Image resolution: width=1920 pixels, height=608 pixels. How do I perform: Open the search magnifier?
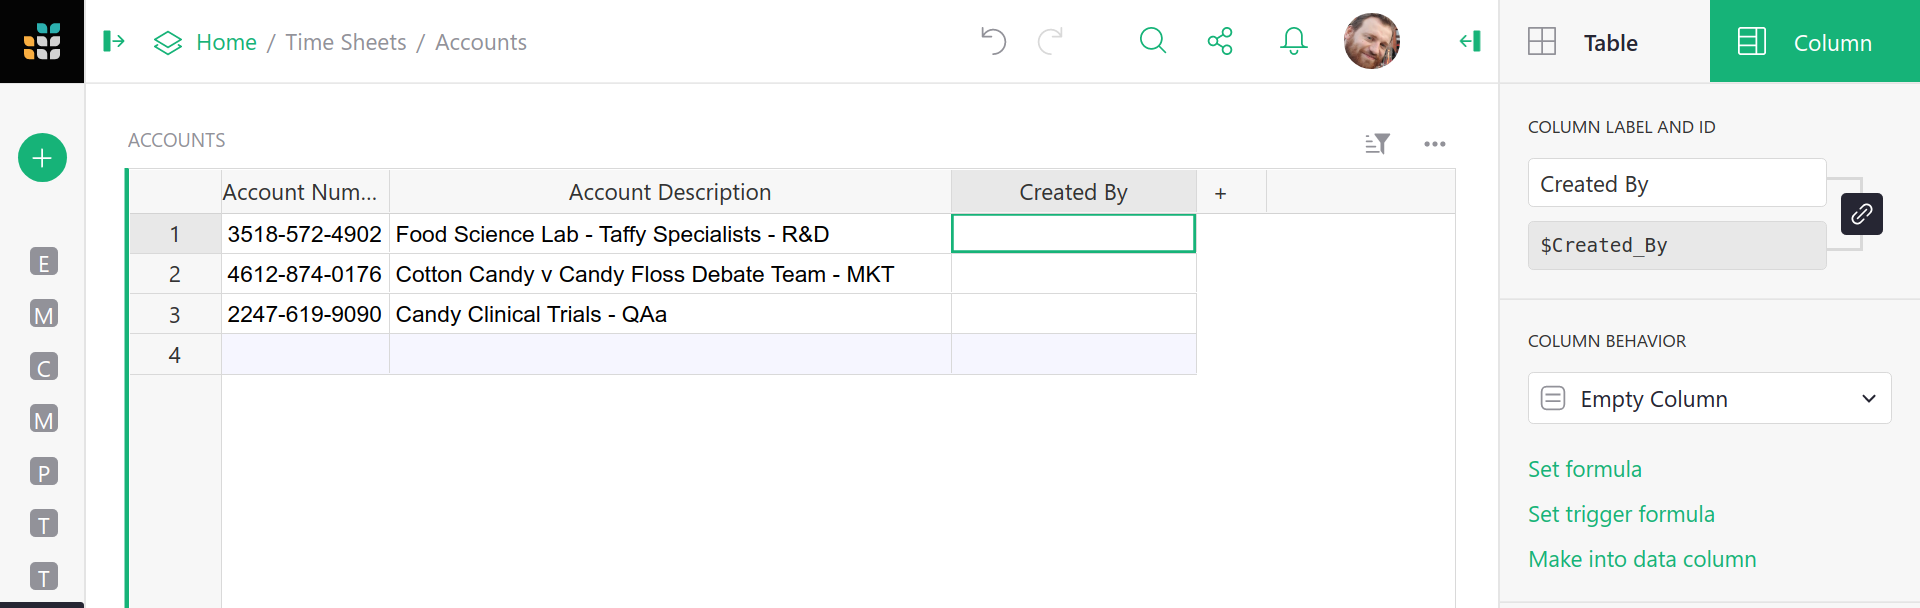point(1153,41)
